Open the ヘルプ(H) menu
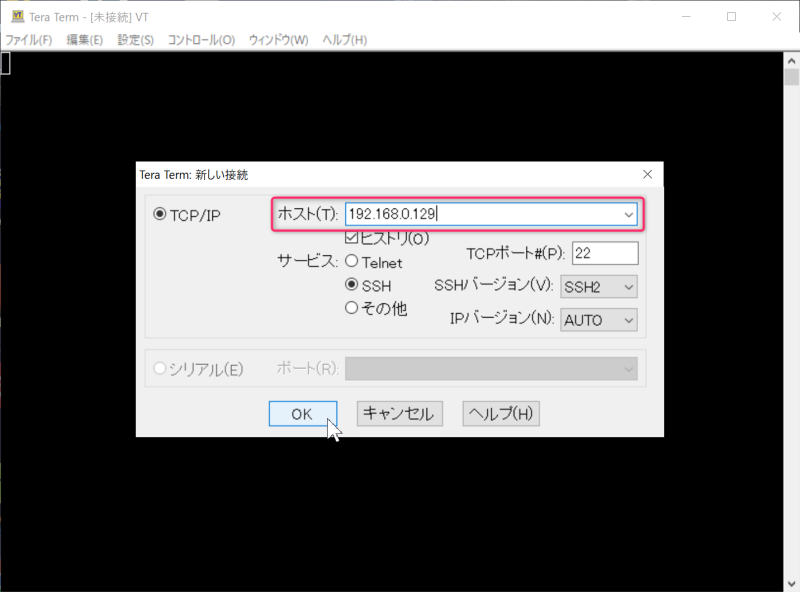Viewport: 800px width, 592px height. click(x=344, y=40)
